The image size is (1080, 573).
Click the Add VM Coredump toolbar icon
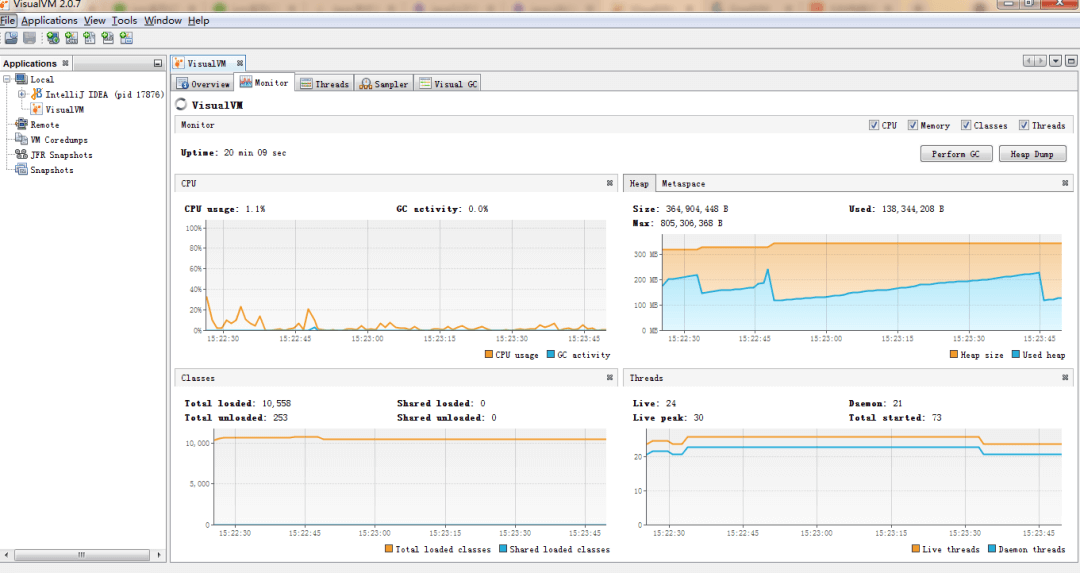[90, 38]
